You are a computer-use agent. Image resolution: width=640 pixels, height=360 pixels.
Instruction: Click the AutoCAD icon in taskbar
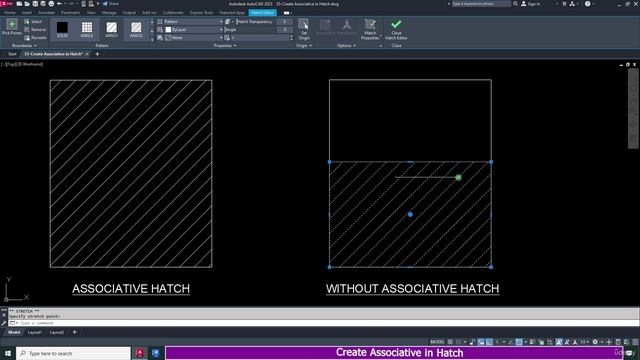coord(140,353)
